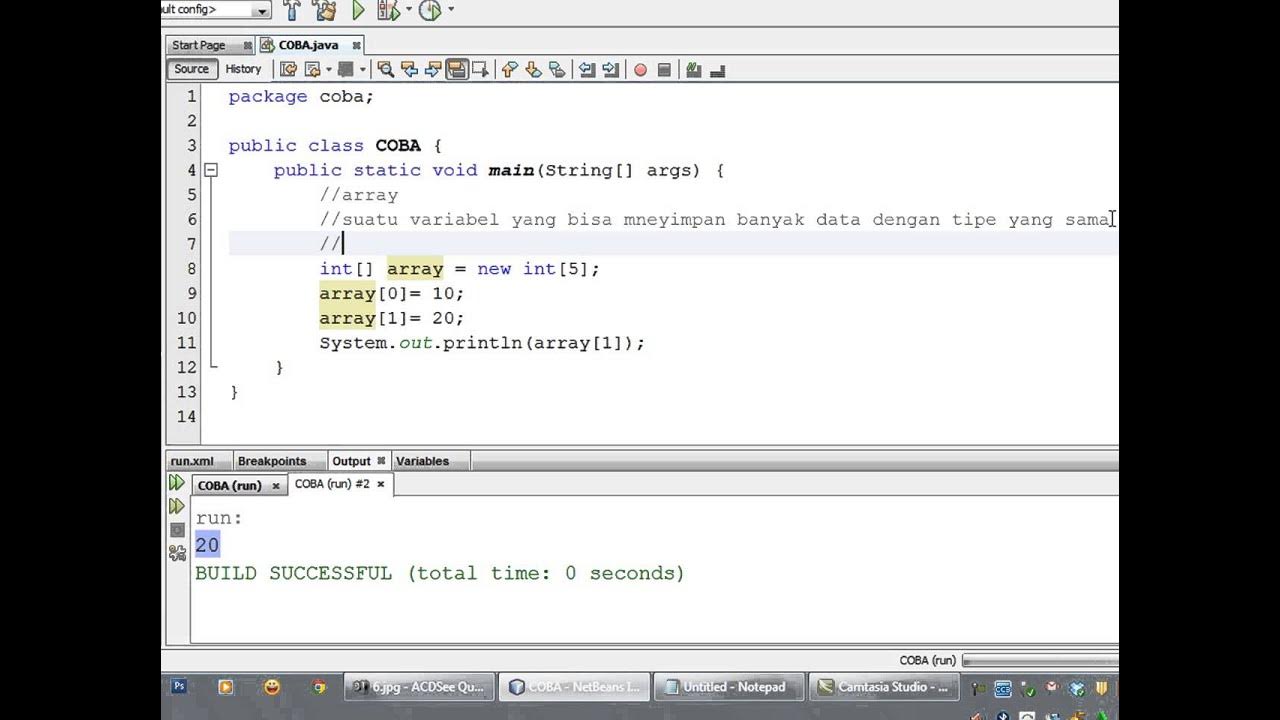This screenshot has width=1280, height=720.
Task: Click the Stop Macro Recording icon
Action: point(664,70)
